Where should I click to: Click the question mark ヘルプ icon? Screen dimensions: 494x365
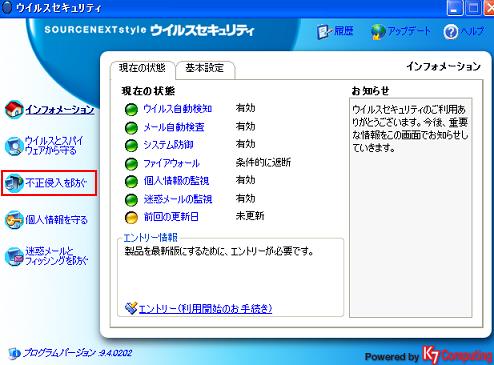click(x=451, y=32)
